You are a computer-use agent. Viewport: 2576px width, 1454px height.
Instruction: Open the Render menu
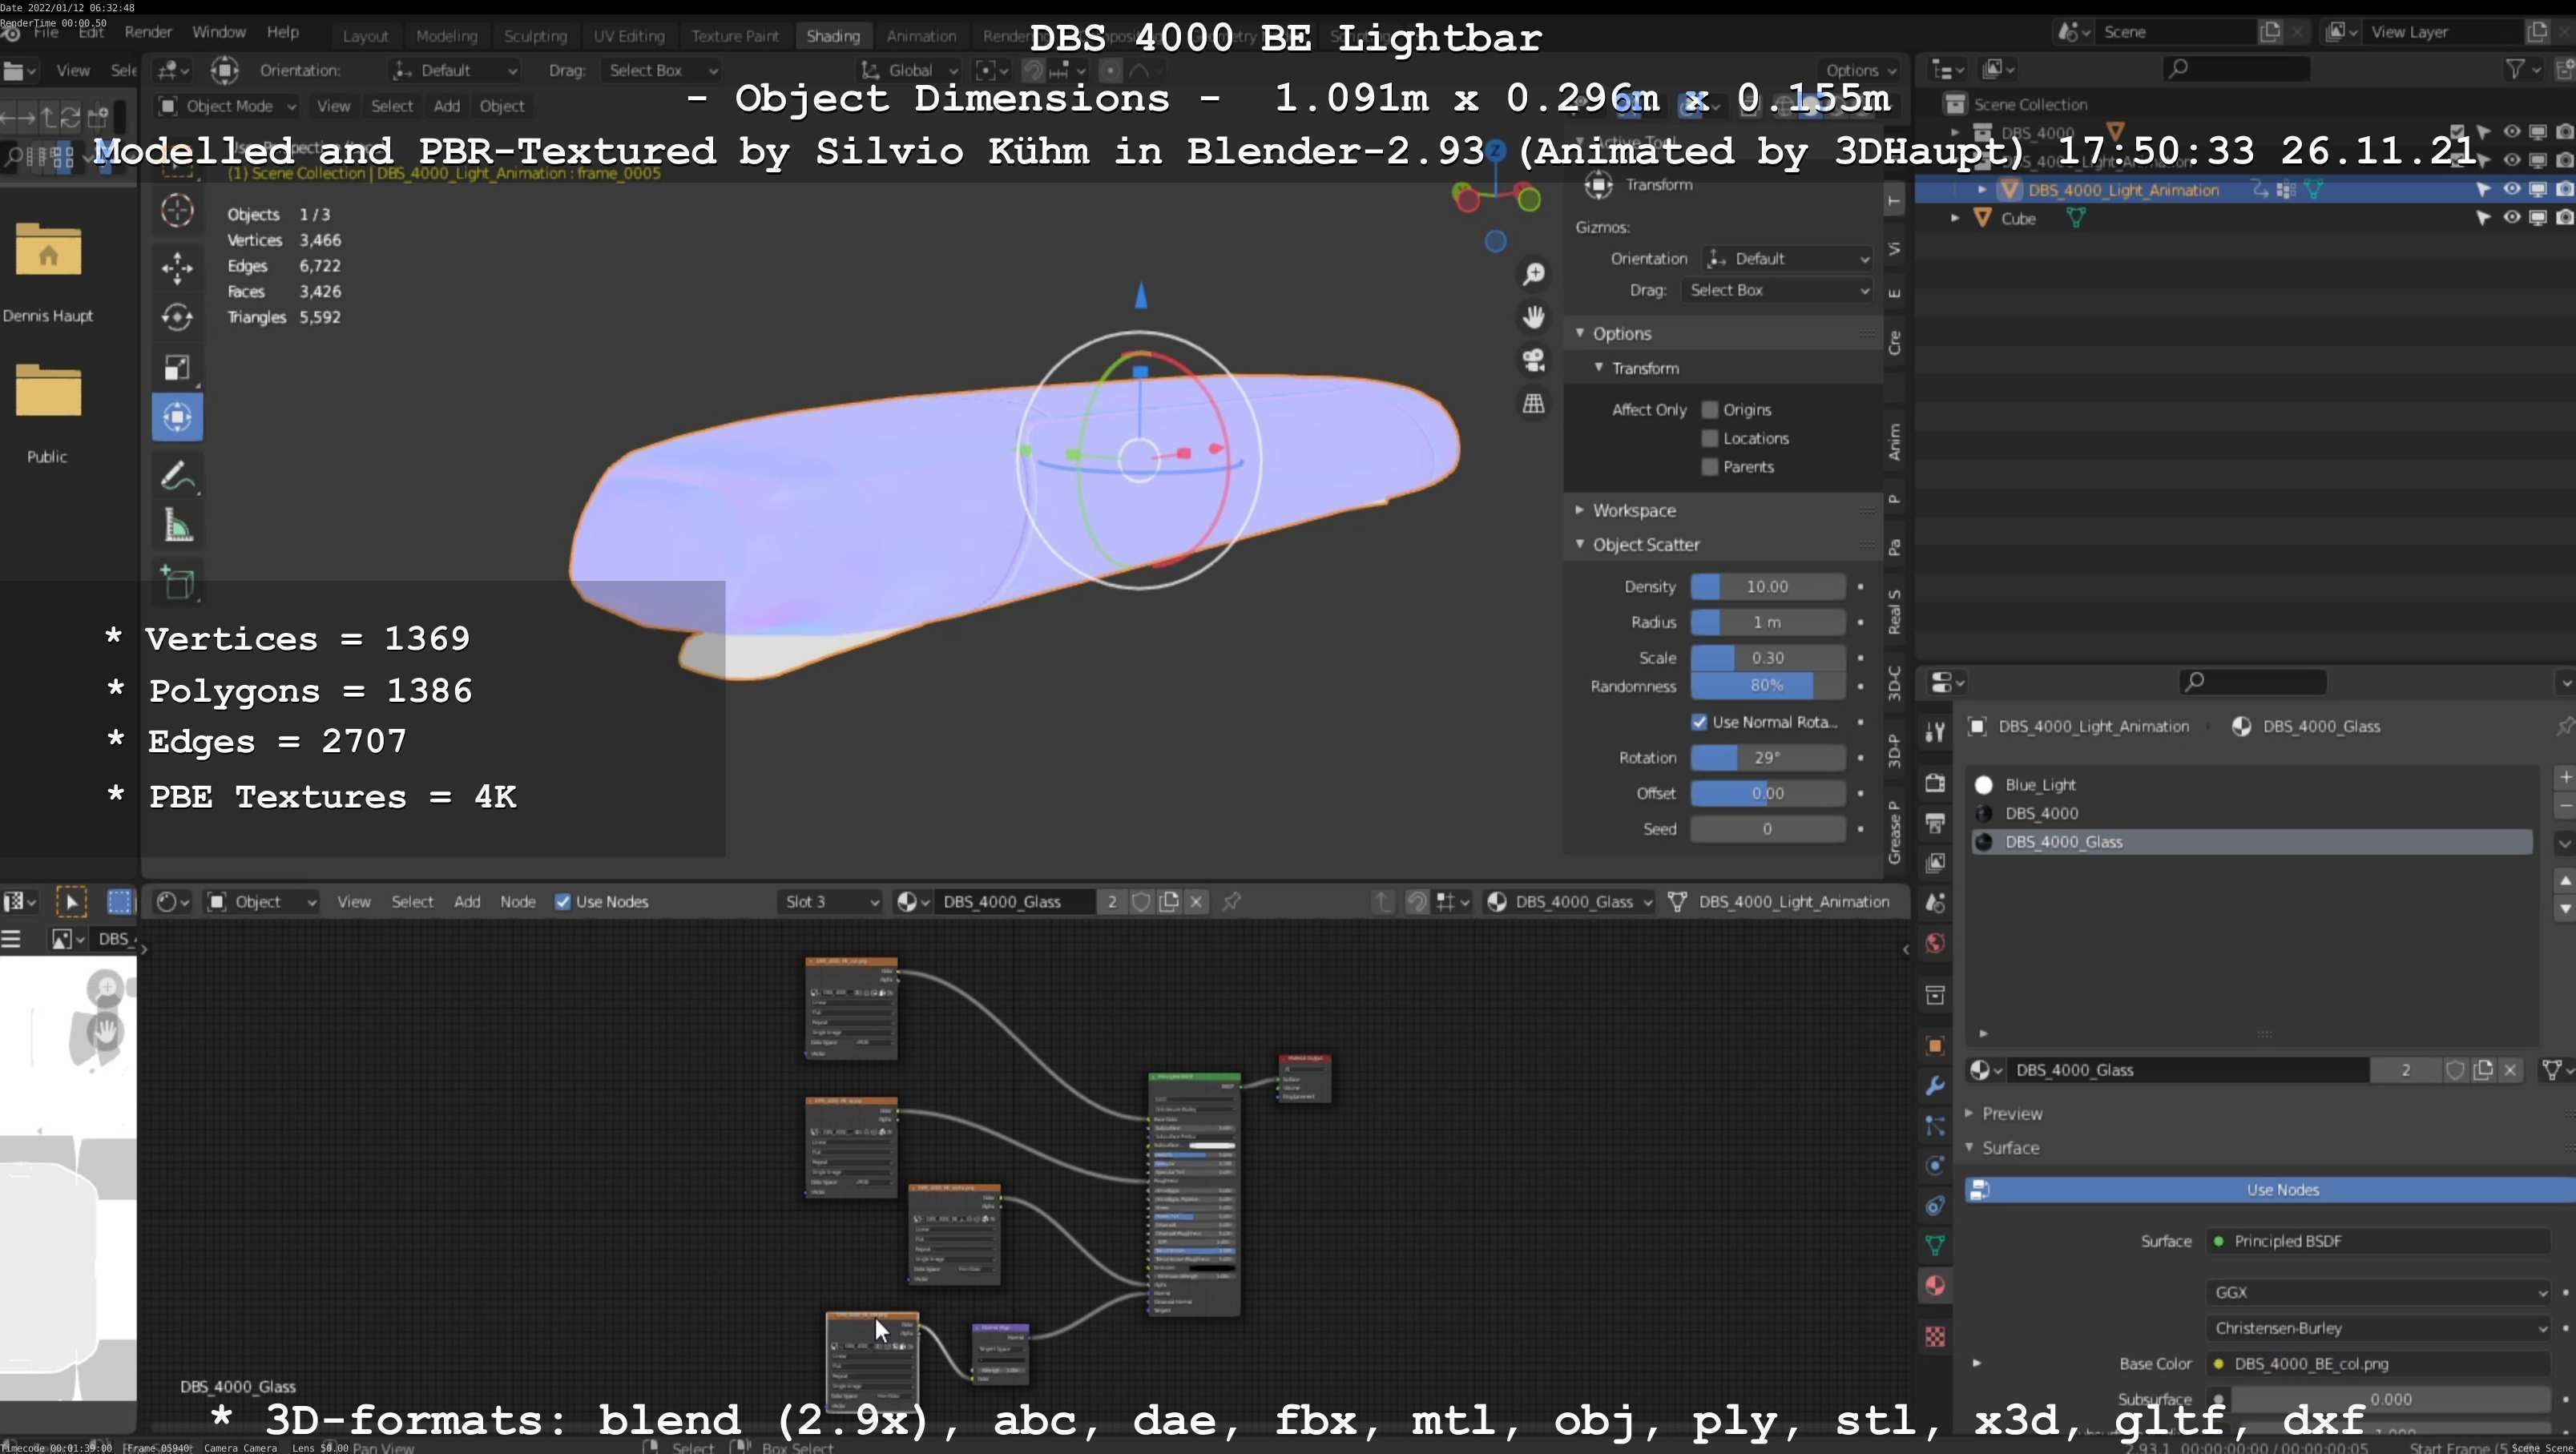[148, 32]
